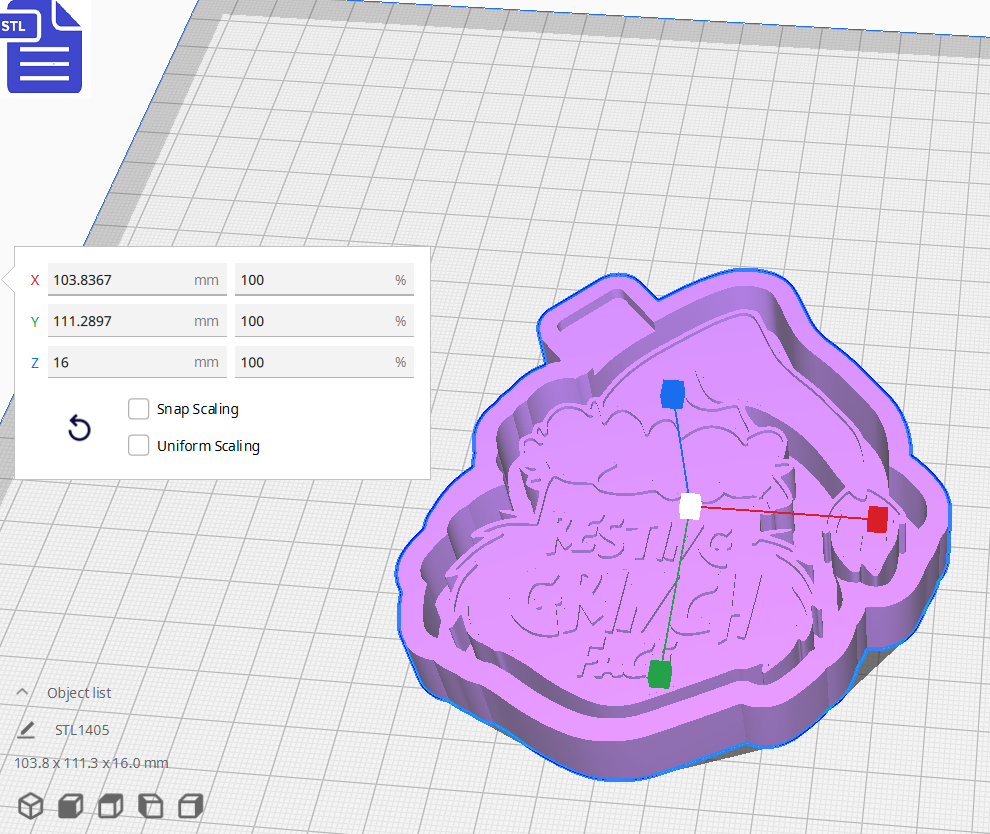Enable Uniform Scaling
This screenshot has height=834, width=990.
(138, 445)
